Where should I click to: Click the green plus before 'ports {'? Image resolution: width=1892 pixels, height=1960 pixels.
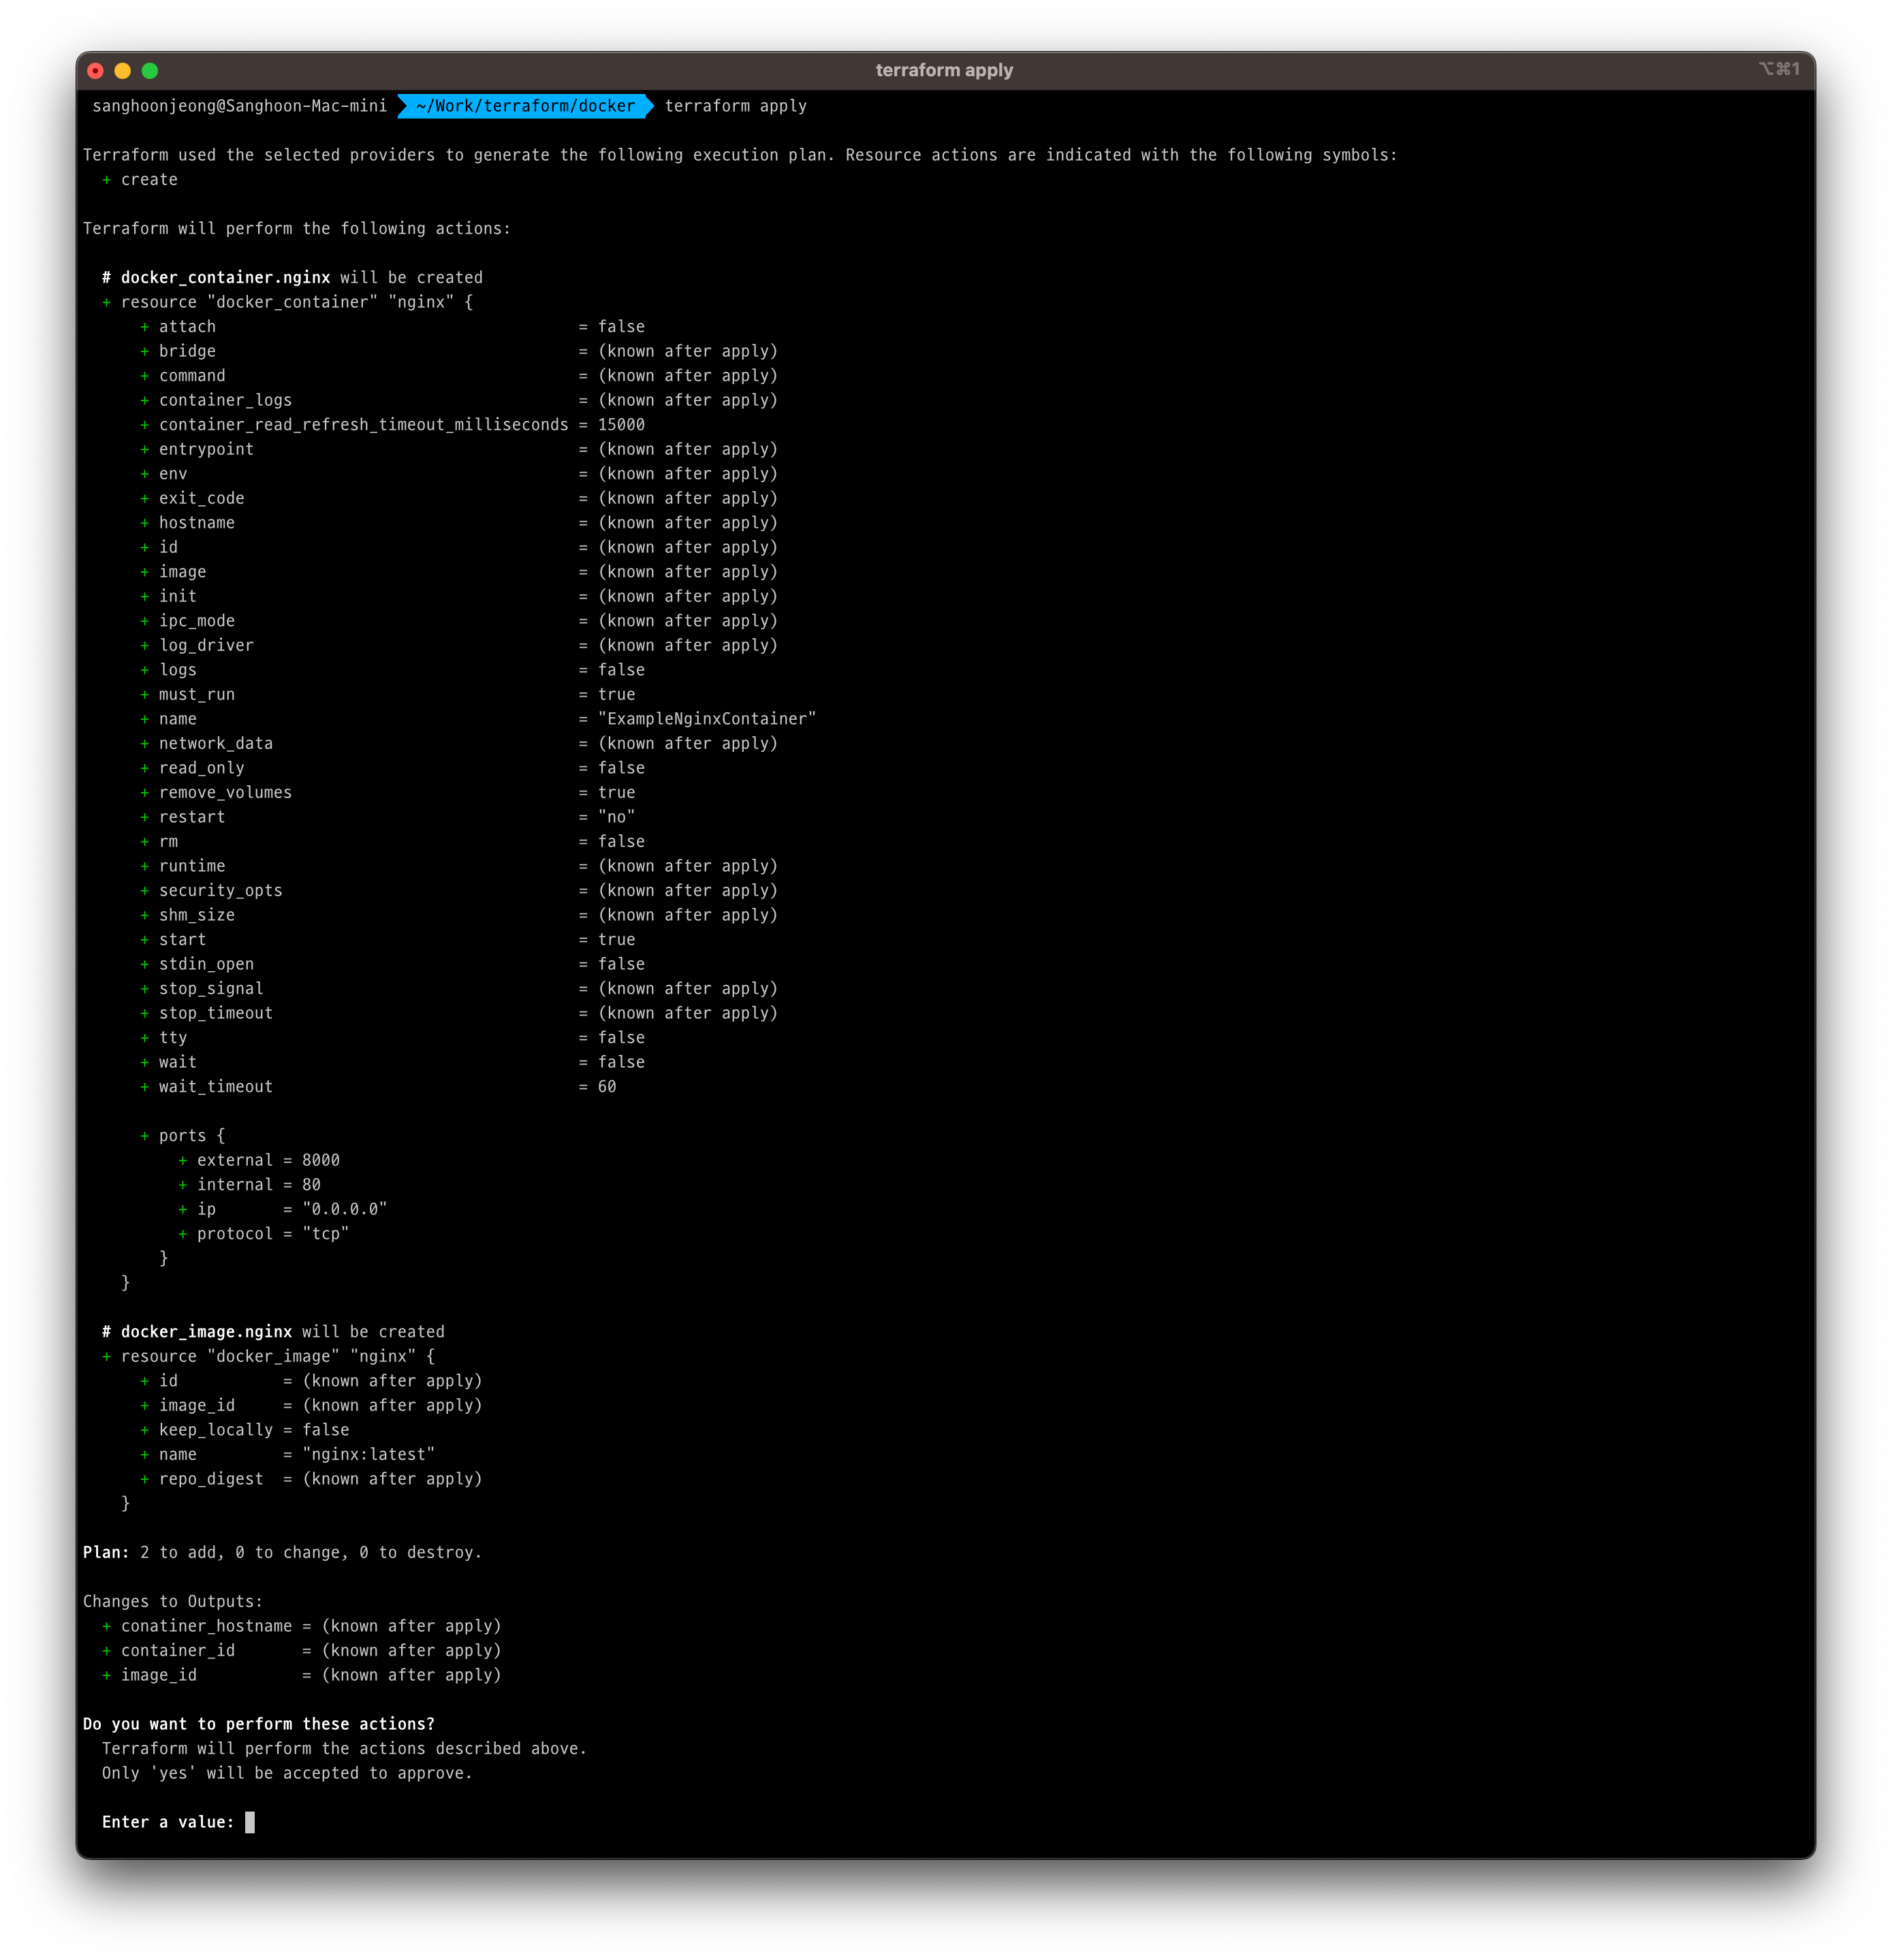click(145, 1136)
